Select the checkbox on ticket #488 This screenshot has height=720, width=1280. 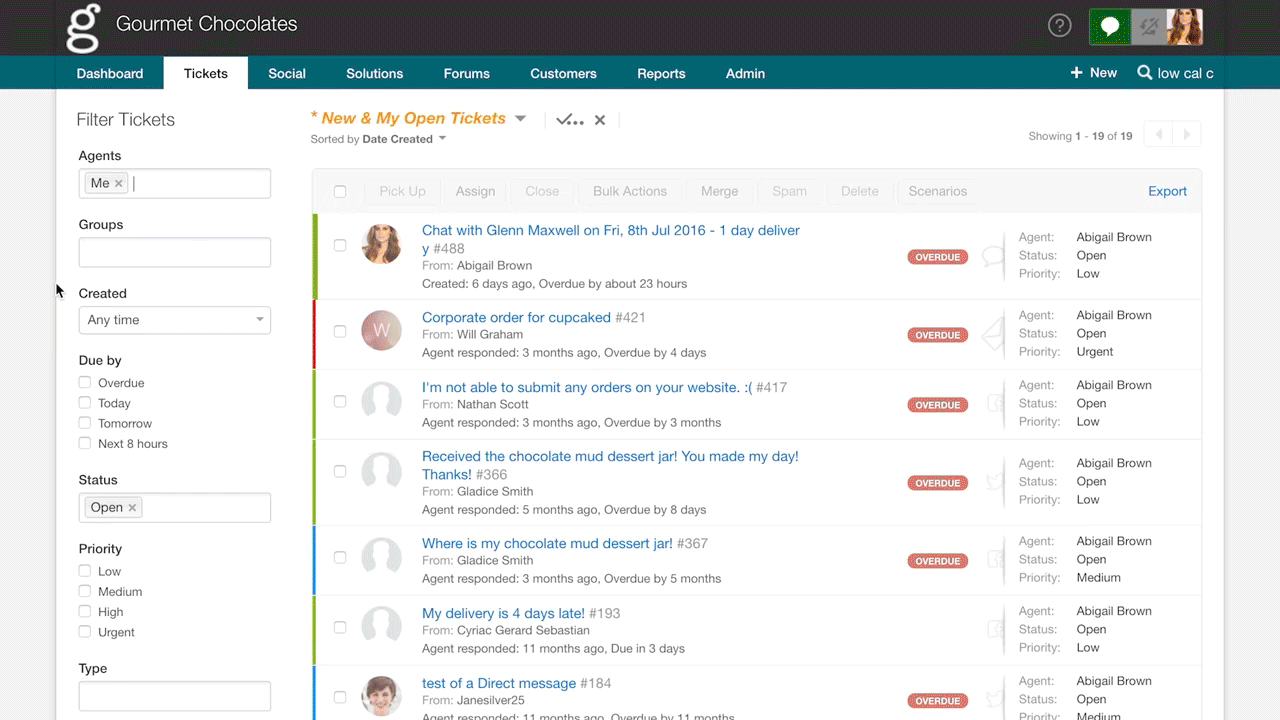(x=340, y=244)
